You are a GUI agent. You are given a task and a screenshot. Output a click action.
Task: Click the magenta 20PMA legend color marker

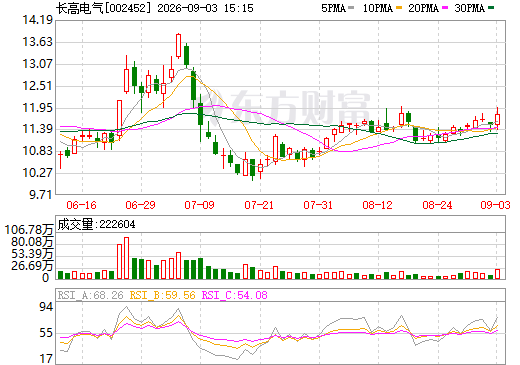pos(445,7)
